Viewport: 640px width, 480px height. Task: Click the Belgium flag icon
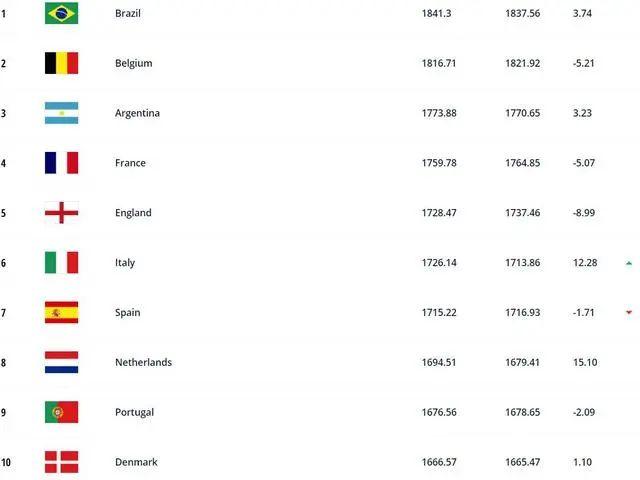(61, 63)
